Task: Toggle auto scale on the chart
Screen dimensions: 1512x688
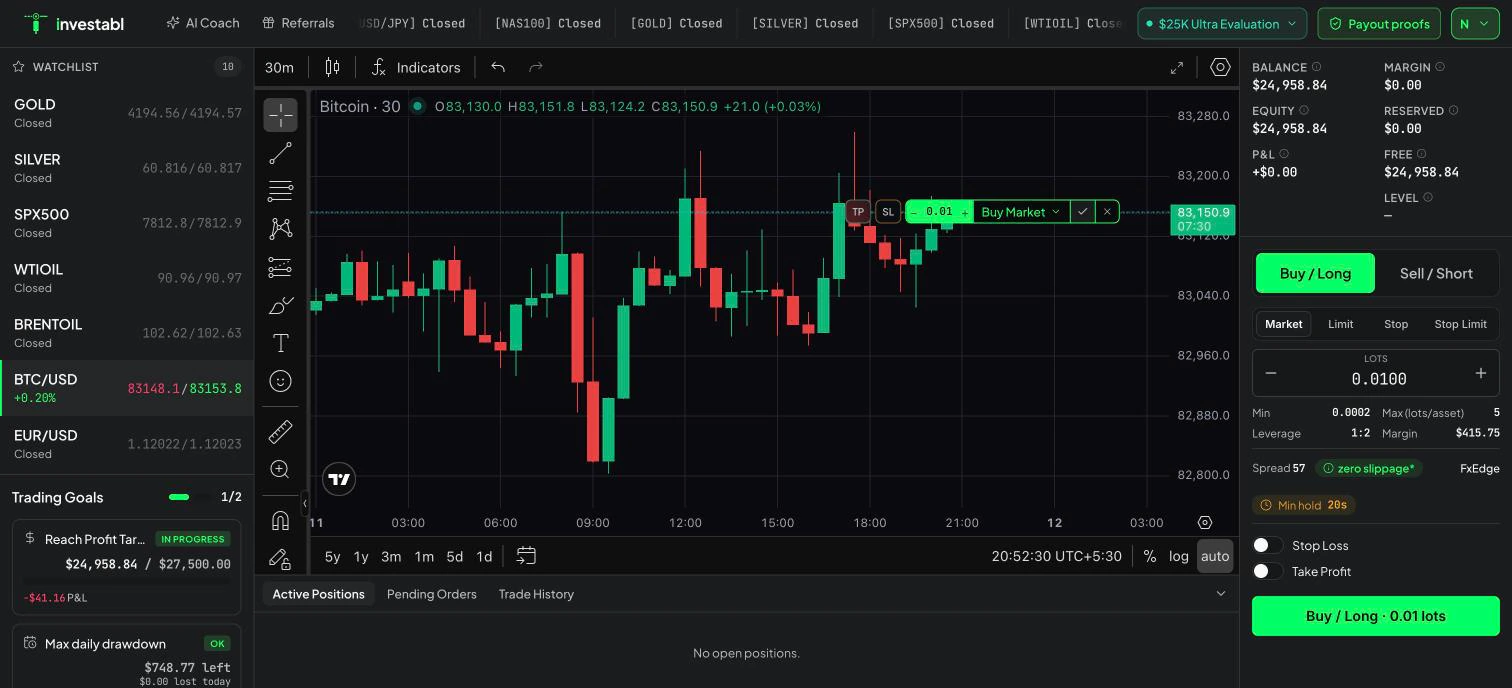Action: (x=1215, y=556)
